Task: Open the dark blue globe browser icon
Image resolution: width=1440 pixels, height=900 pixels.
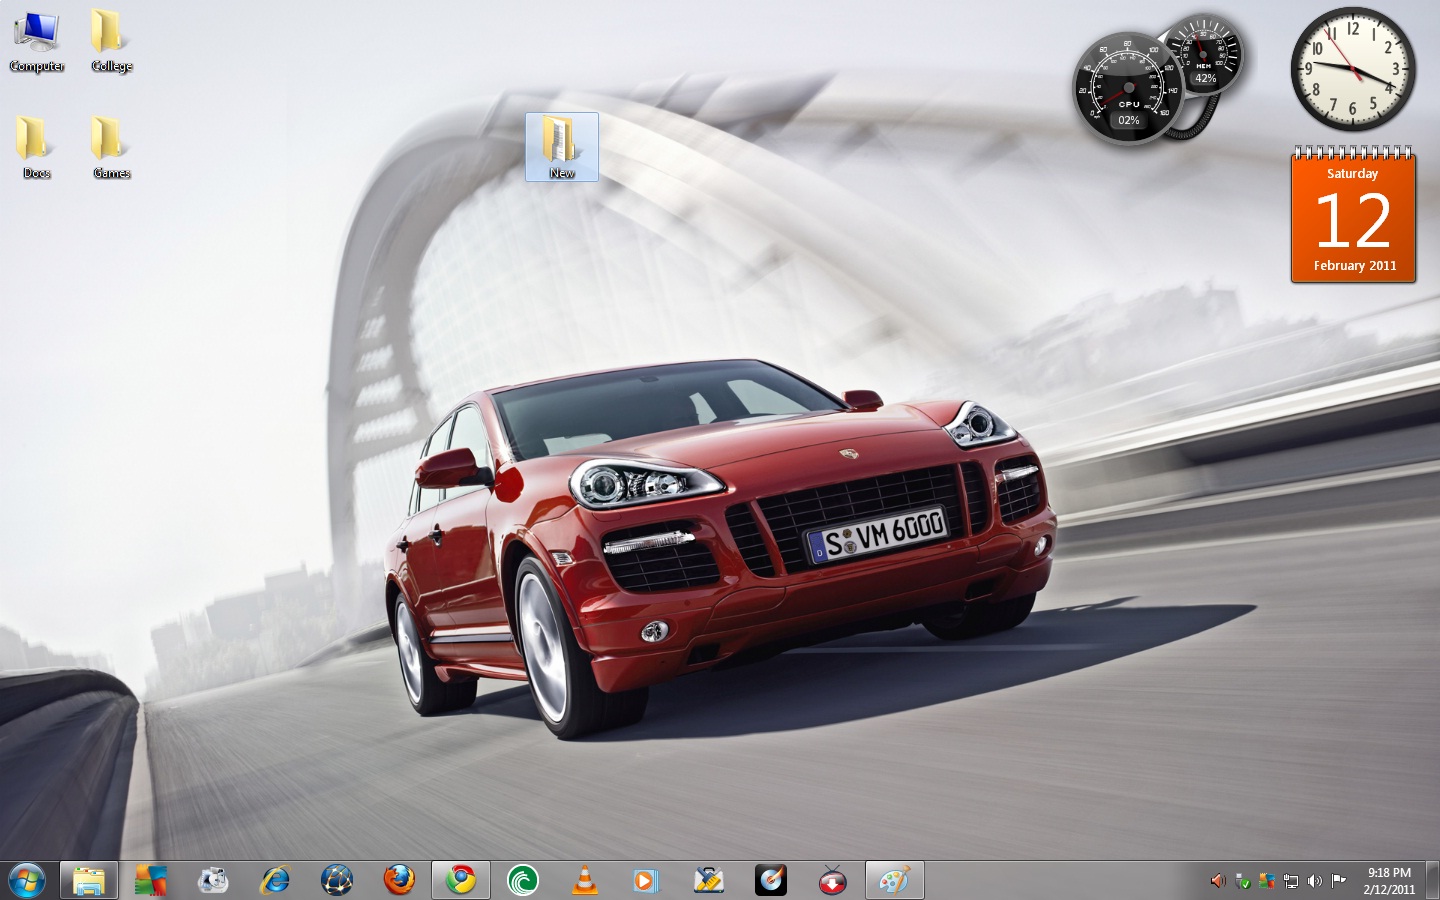Action: click(337, 881)
